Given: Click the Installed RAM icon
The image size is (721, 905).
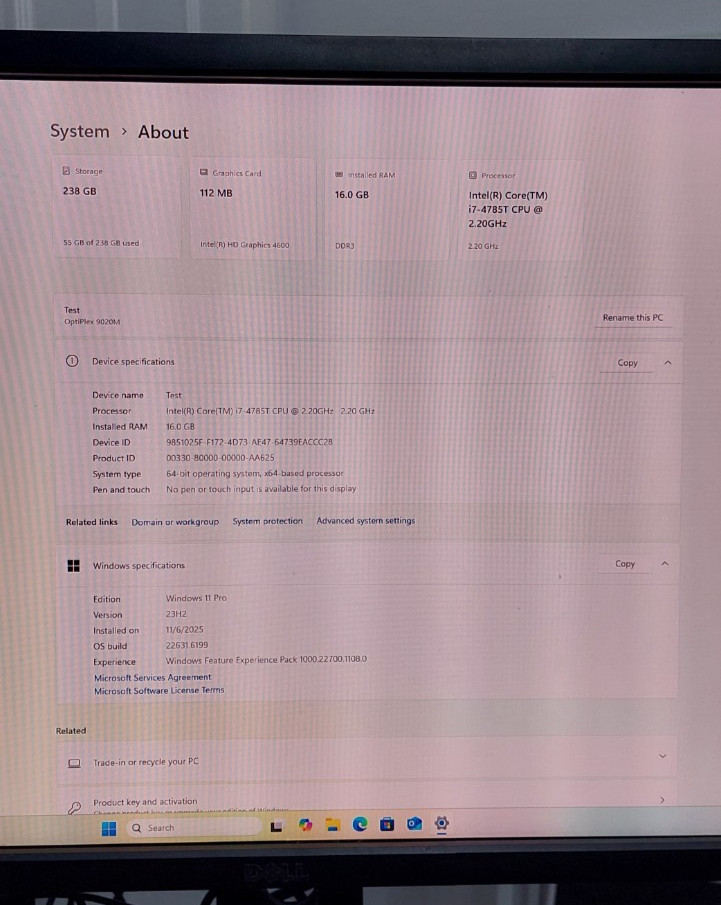Looking at the screenshot, I should [x=339, y=174].
